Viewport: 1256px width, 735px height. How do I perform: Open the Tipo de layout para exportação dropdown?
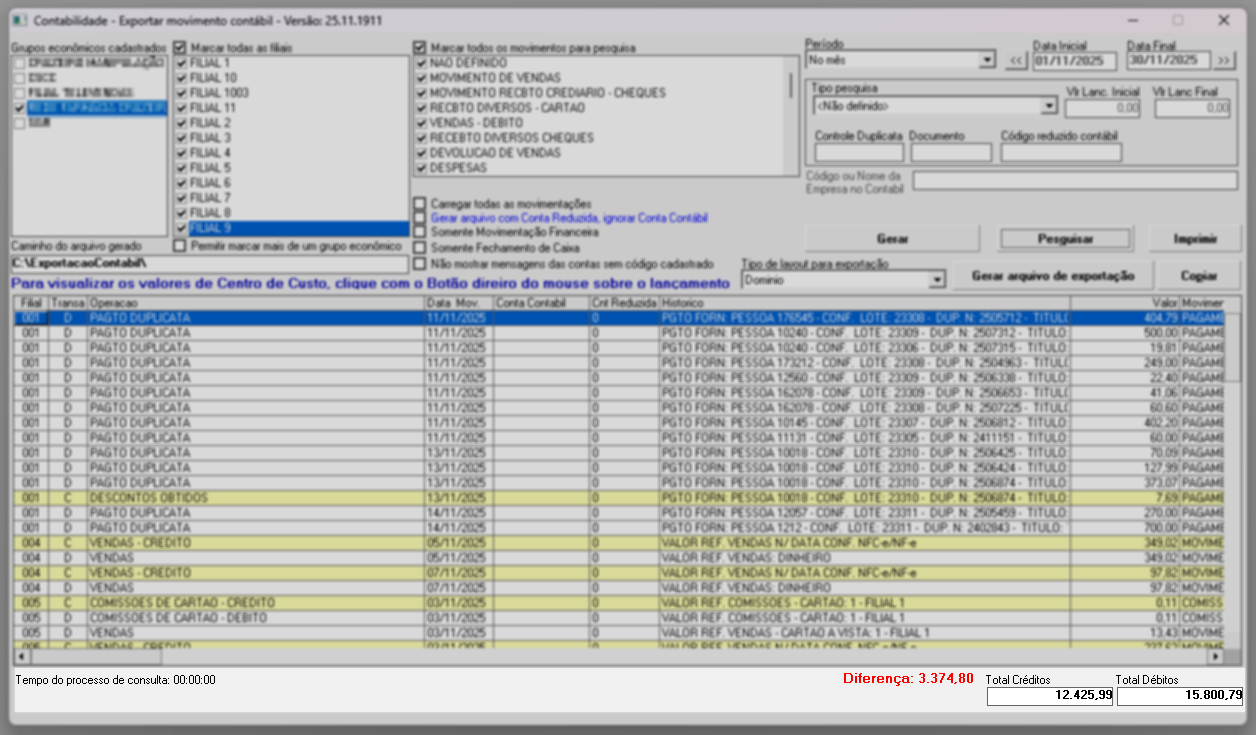click(x=936, y=281)
